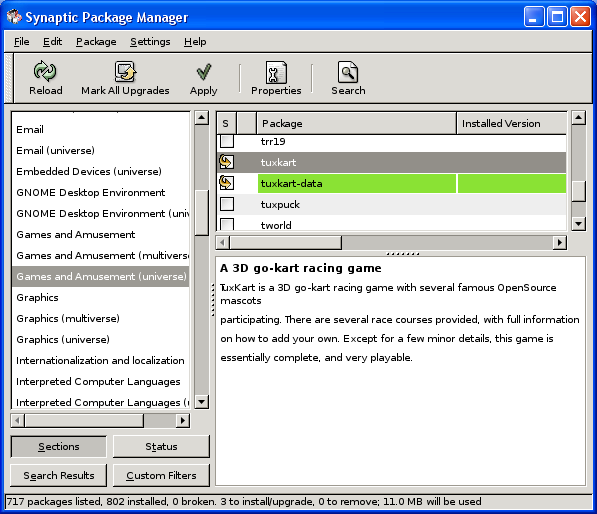Click section list scroll right arrow
Screen dimensions: 597x514
(183, 420)
